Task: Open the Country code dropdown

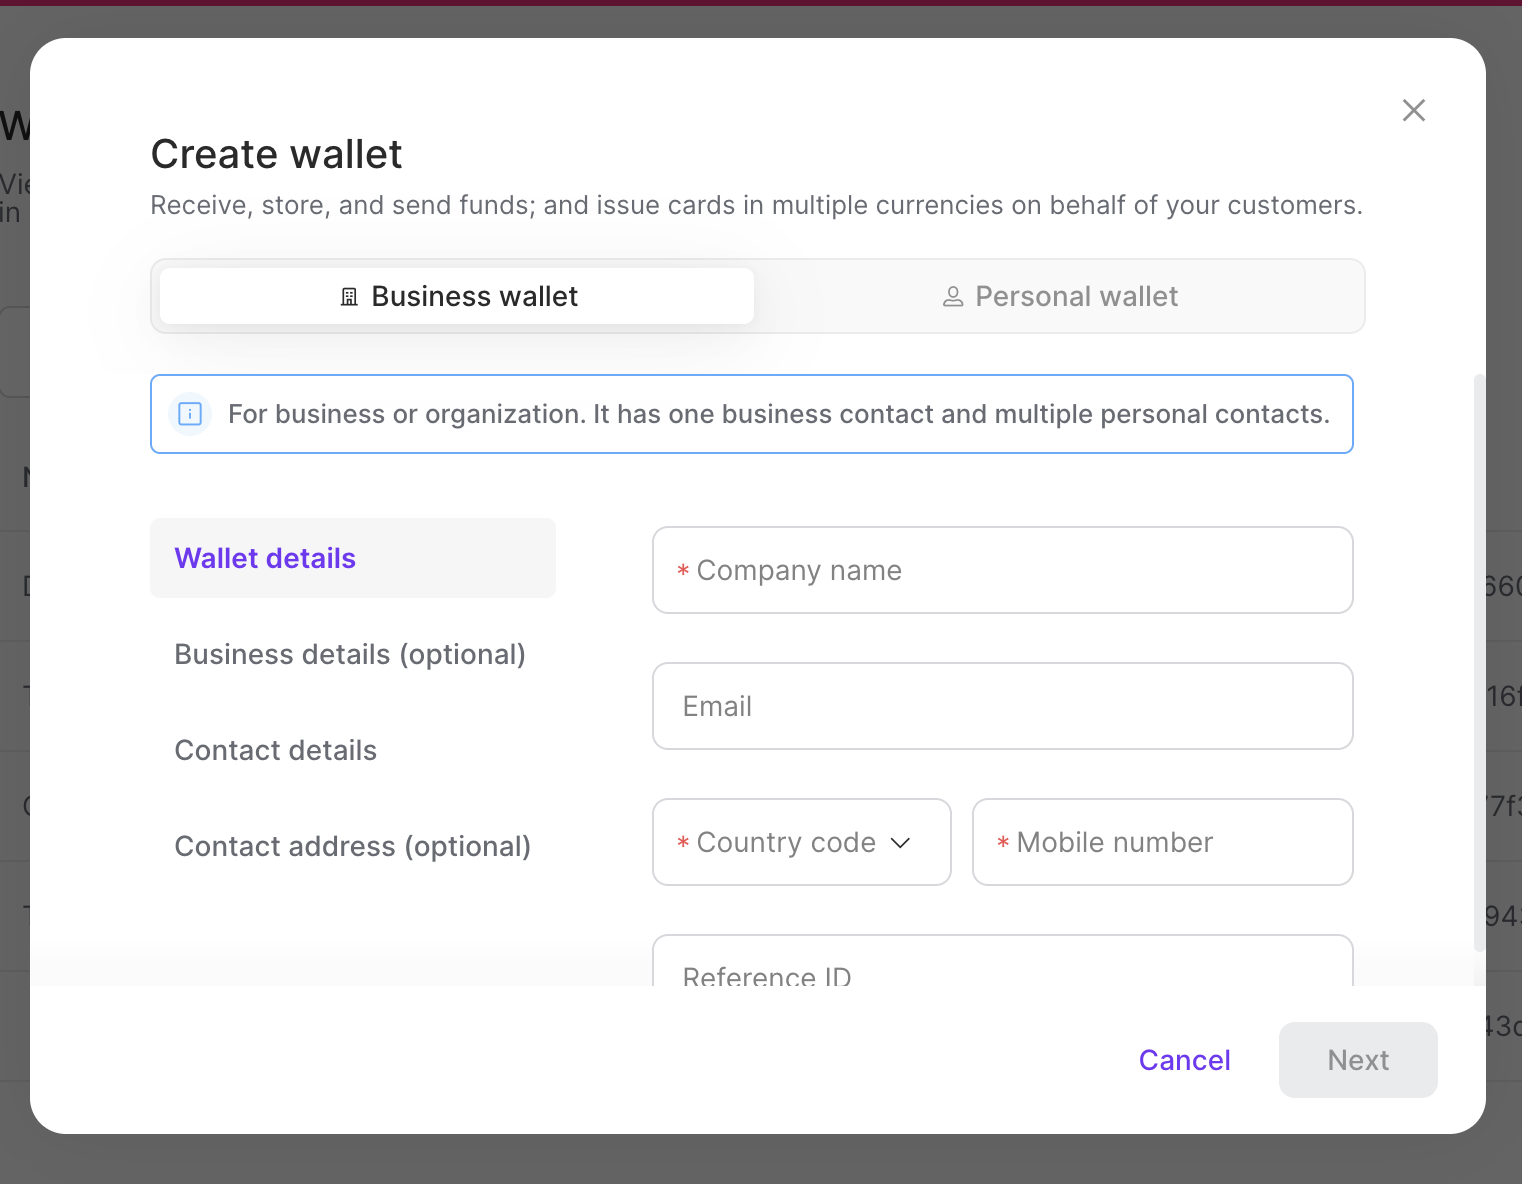Action: tap(800, 842)
